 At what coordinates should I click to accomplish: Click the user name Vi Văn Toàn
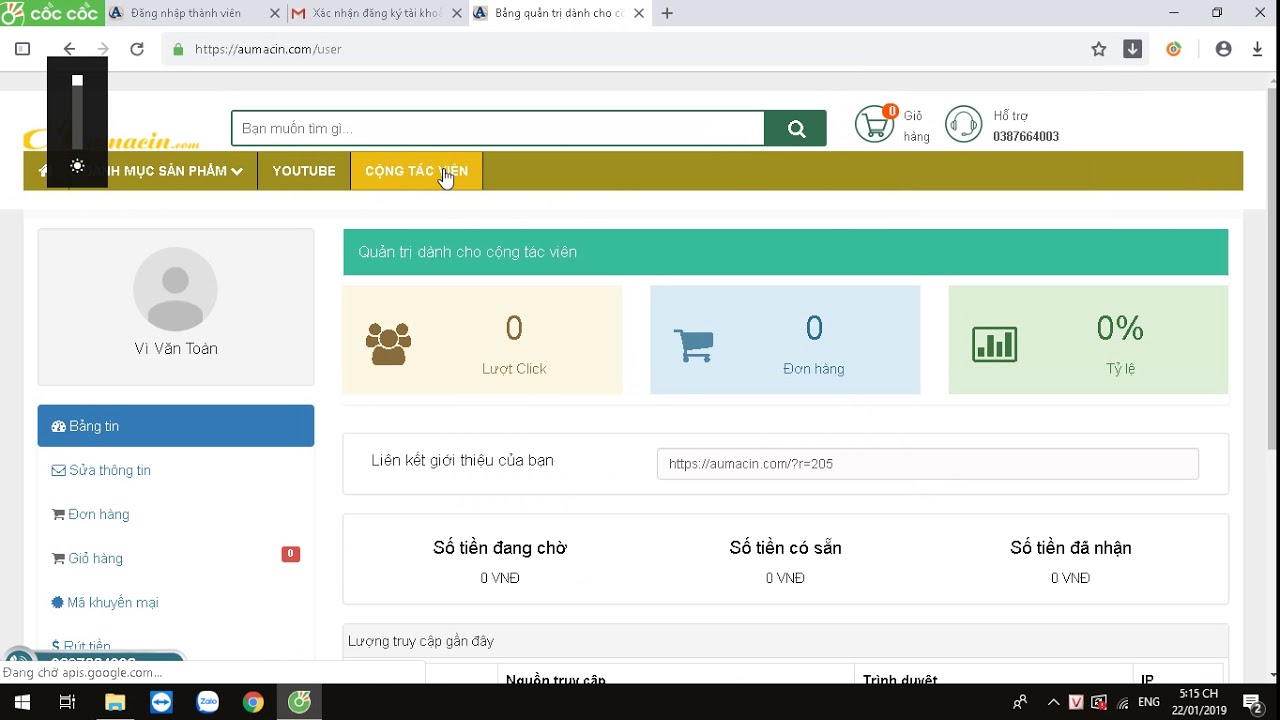[x=176, y=348]
